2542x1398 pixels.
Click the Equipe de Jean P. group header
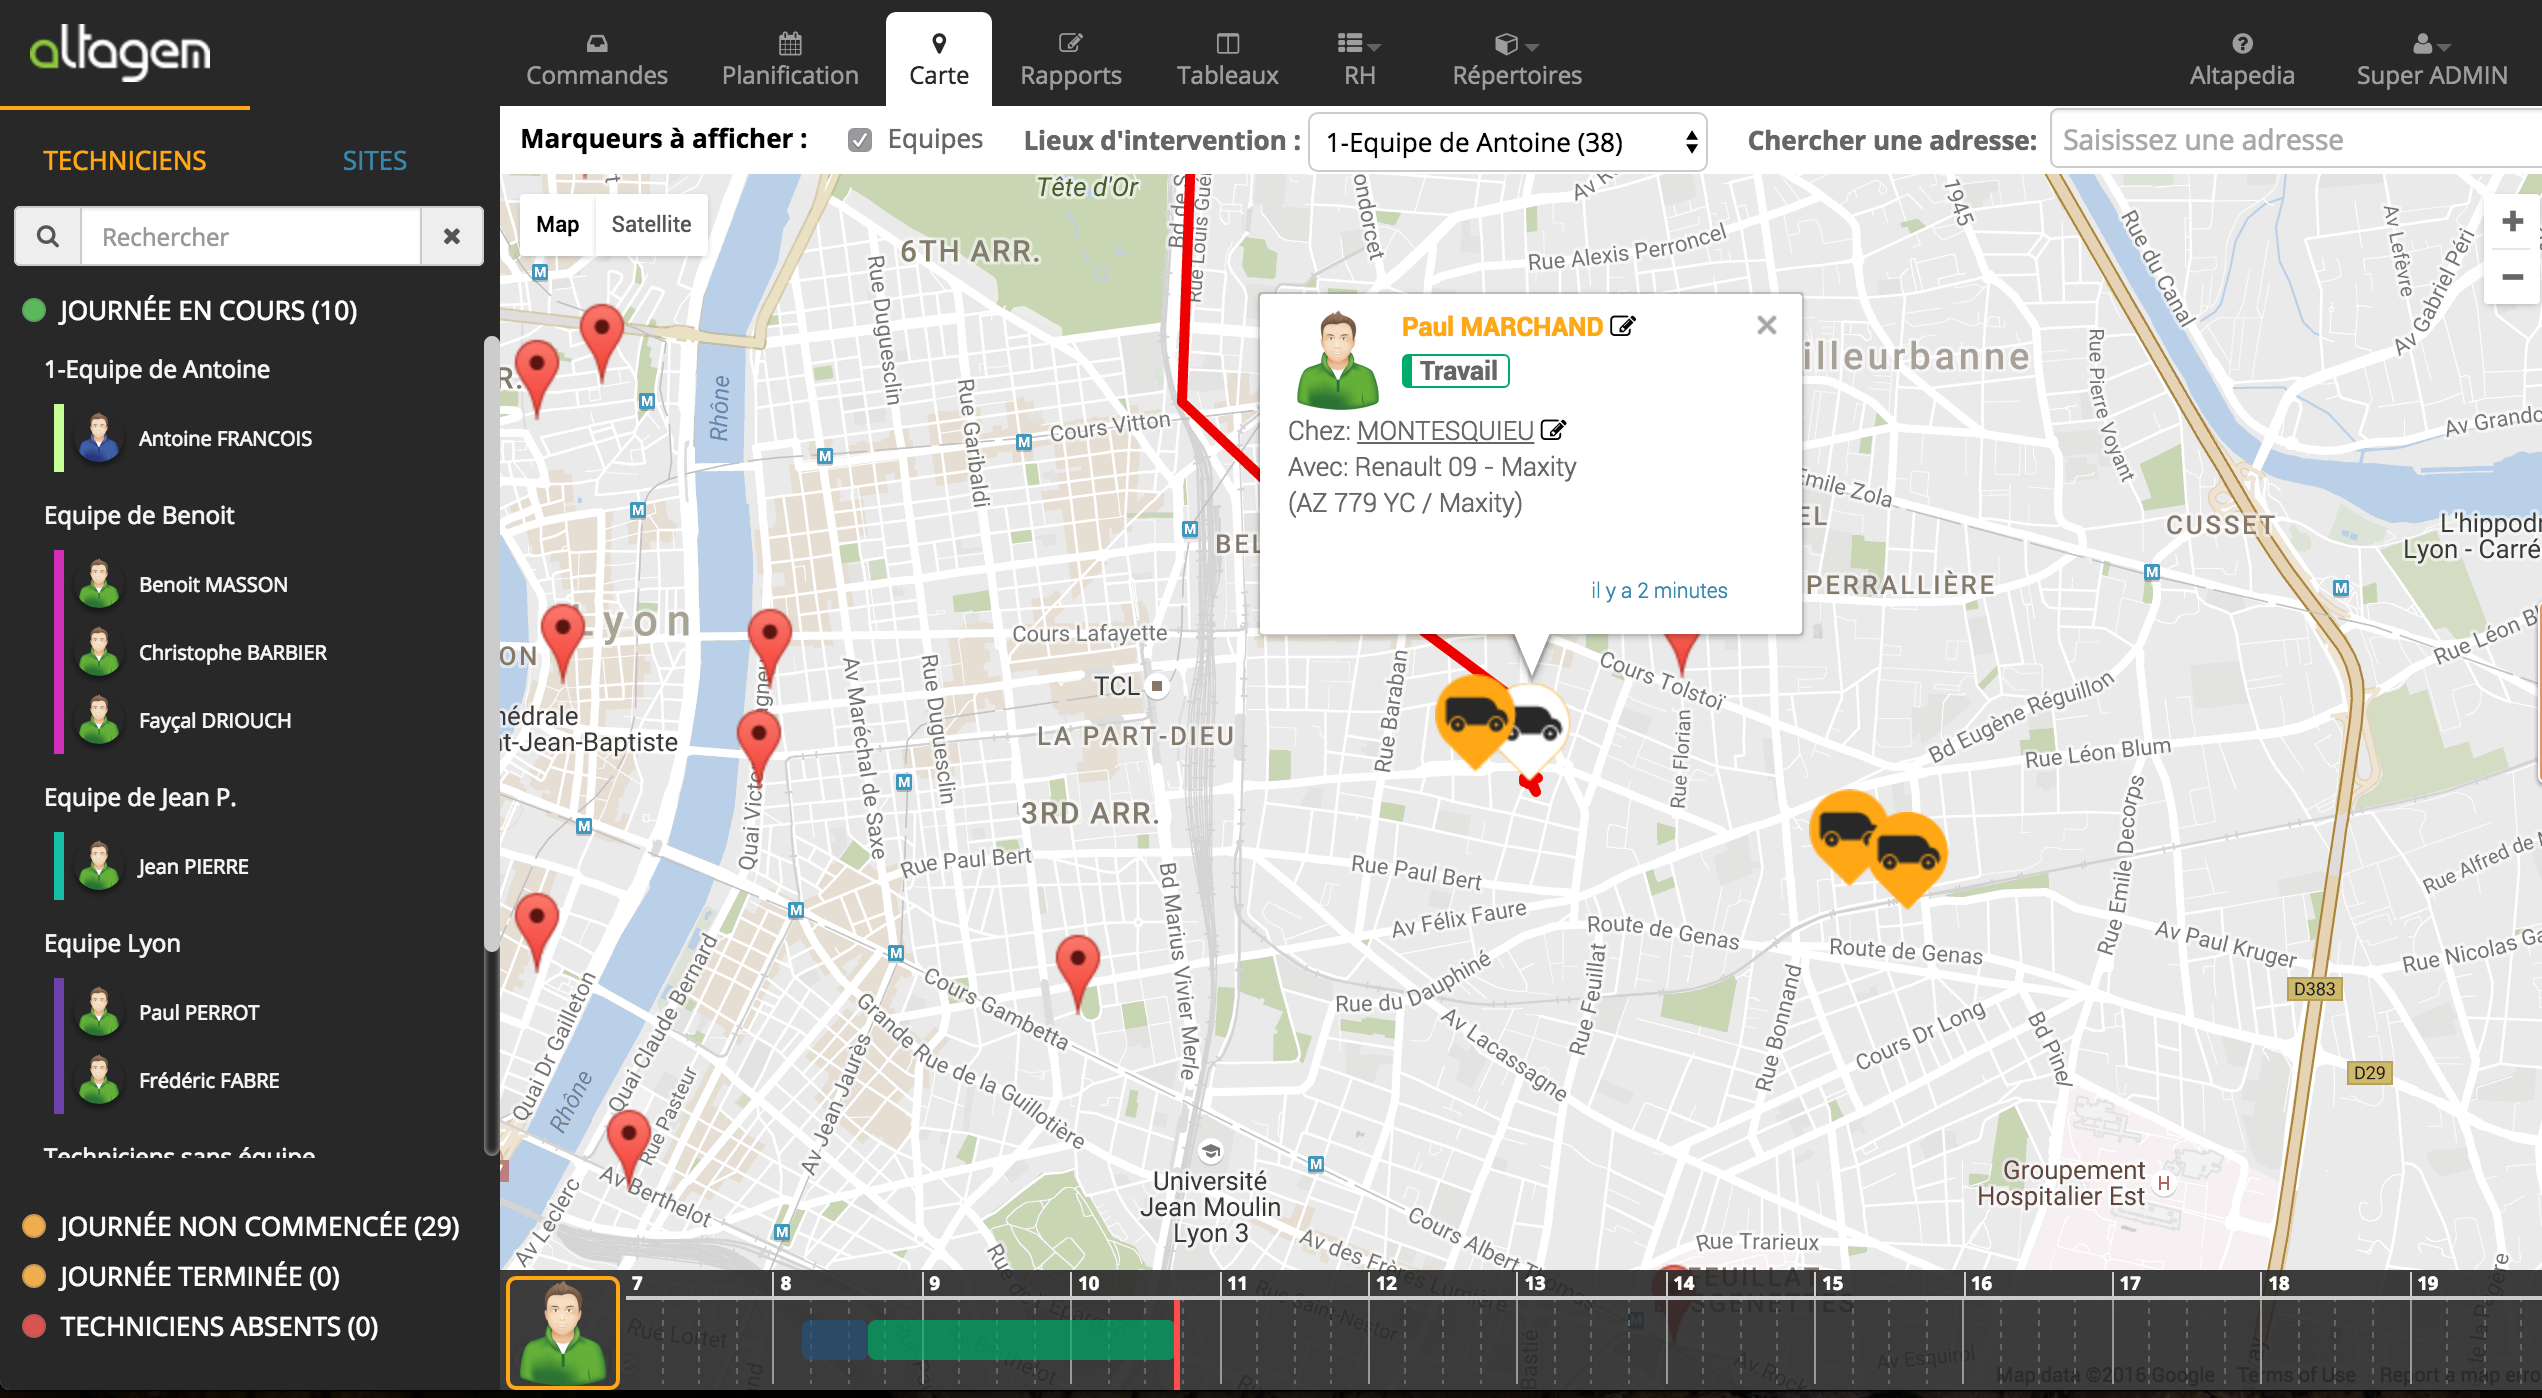point(140,797)
